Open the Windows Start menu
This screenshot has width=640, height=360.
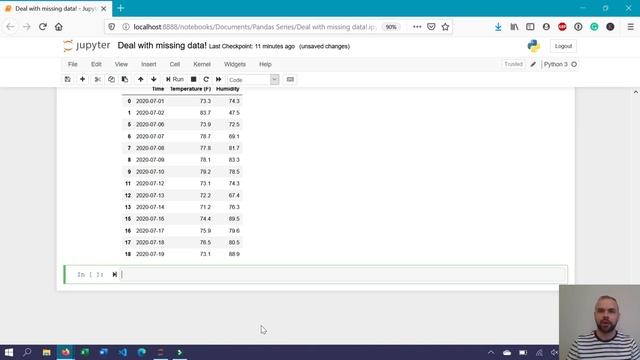(9, 352)
